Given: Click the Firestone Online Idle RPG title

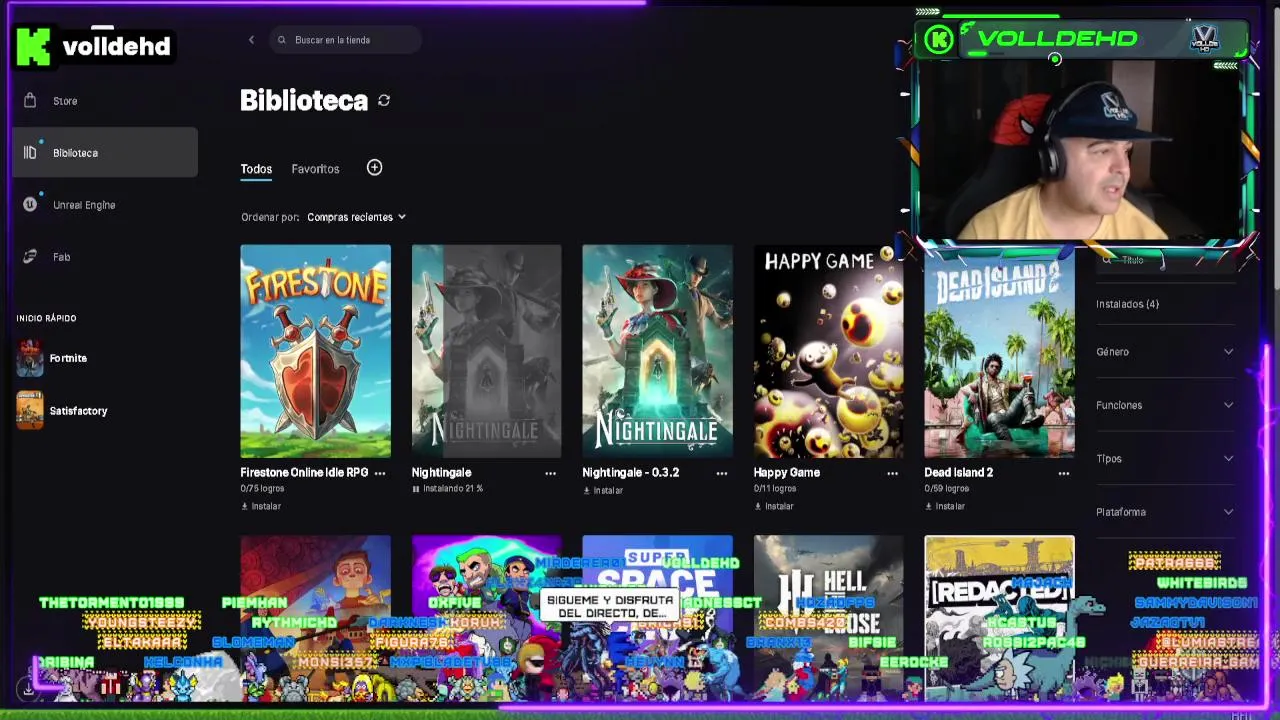Looking at the screenshot, I should click(x=304, y=472).
